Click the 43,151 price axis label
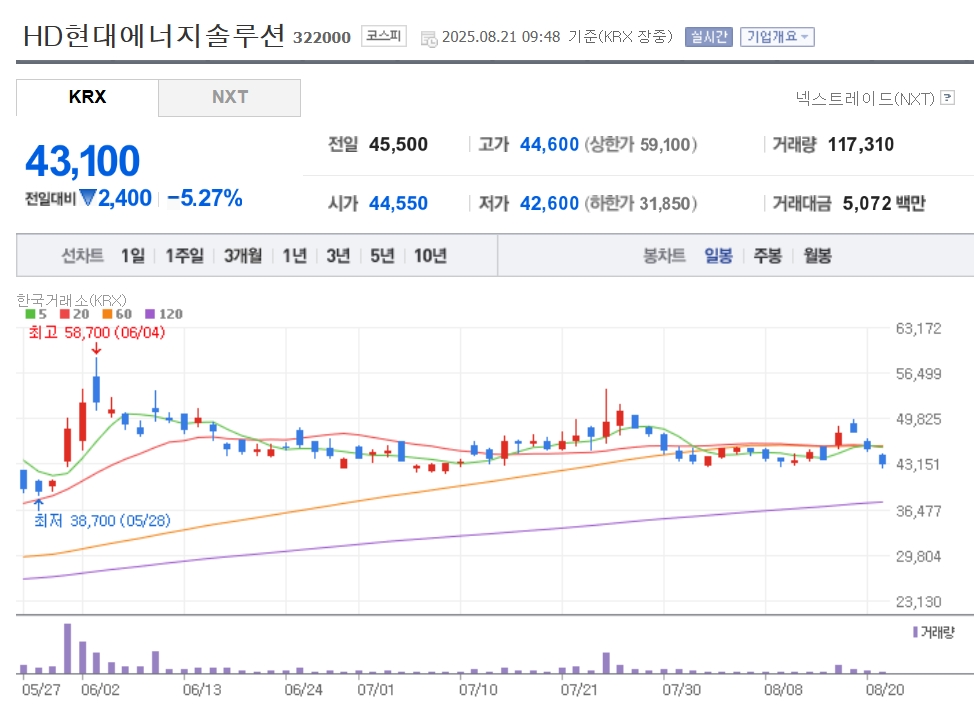This screenshot has width=974, height=713. [918, 464]
